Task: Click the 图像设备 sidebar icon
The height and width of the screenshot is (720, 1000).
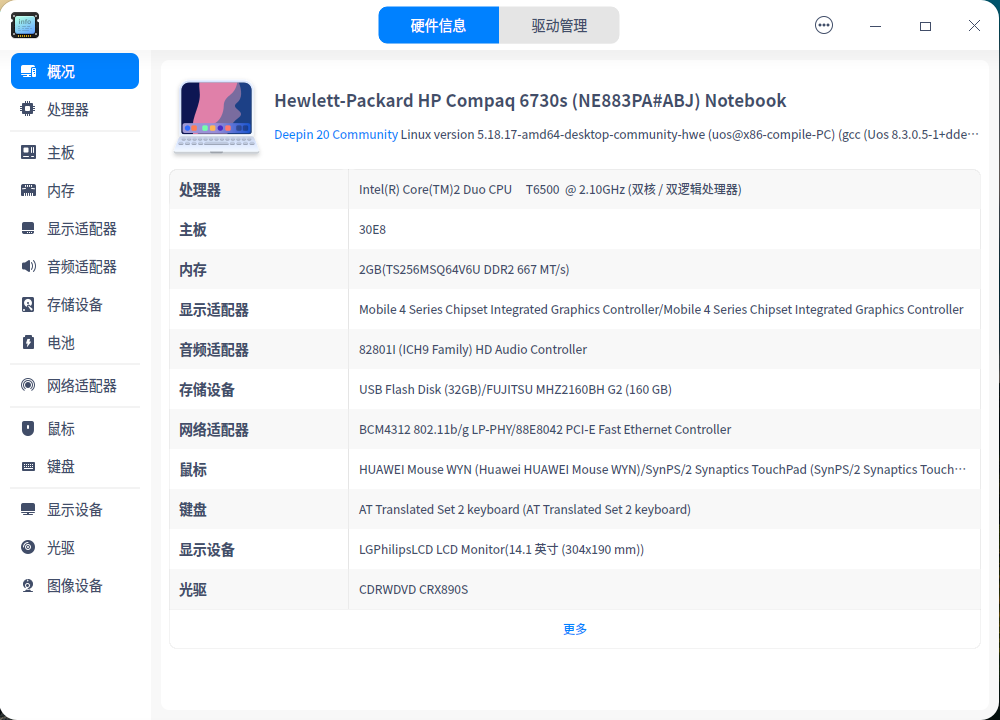Action: 27,585
